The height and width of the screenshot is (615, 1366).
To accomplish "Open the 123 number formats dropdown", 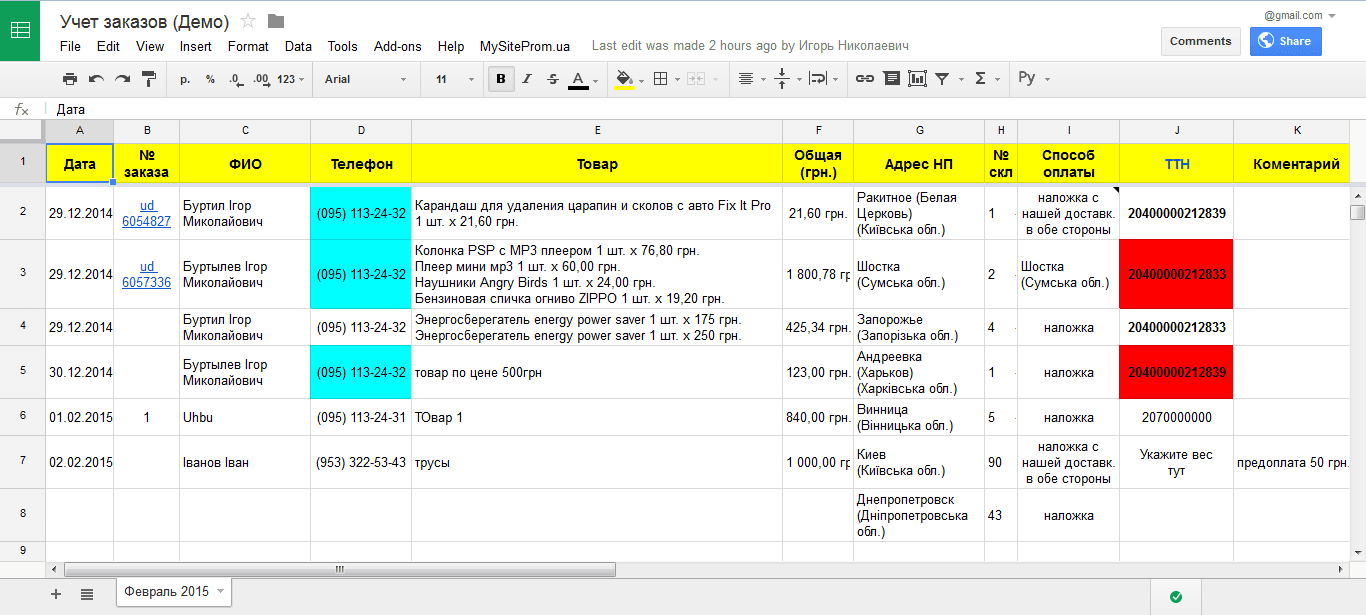I will 291,79.
